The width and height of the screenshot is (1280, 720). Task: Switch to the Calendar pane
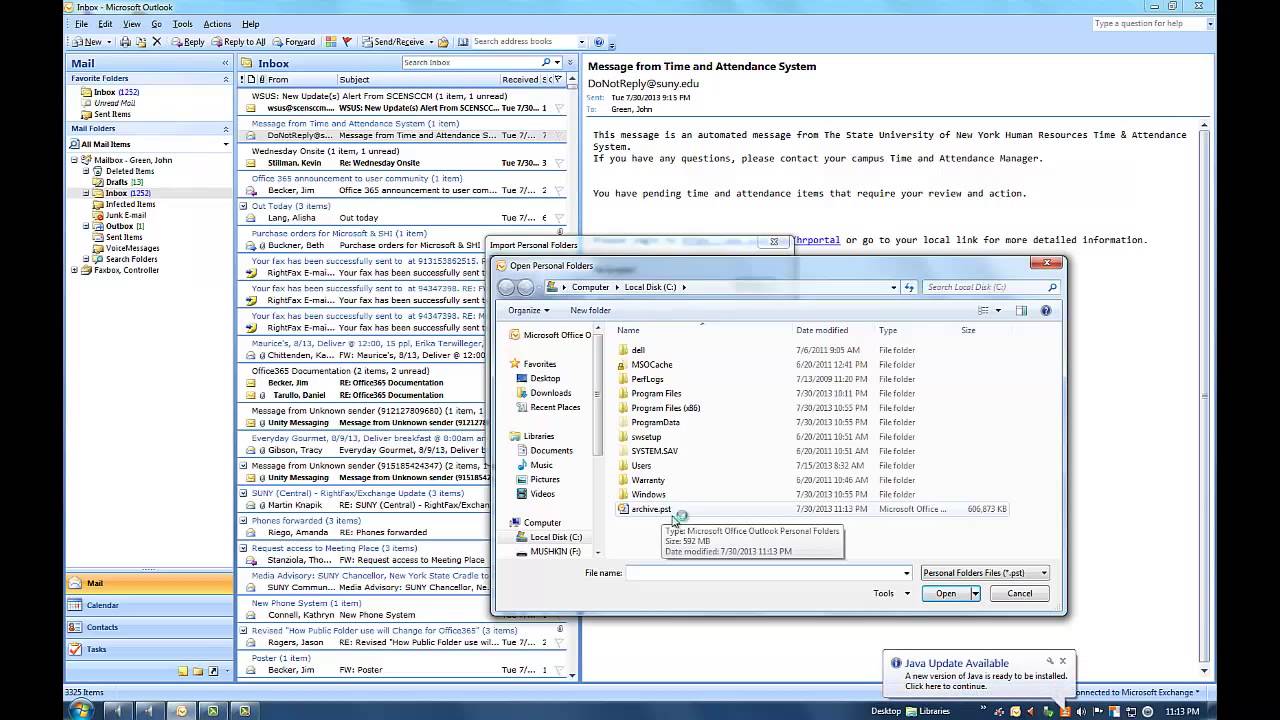(x=150, y=605)
